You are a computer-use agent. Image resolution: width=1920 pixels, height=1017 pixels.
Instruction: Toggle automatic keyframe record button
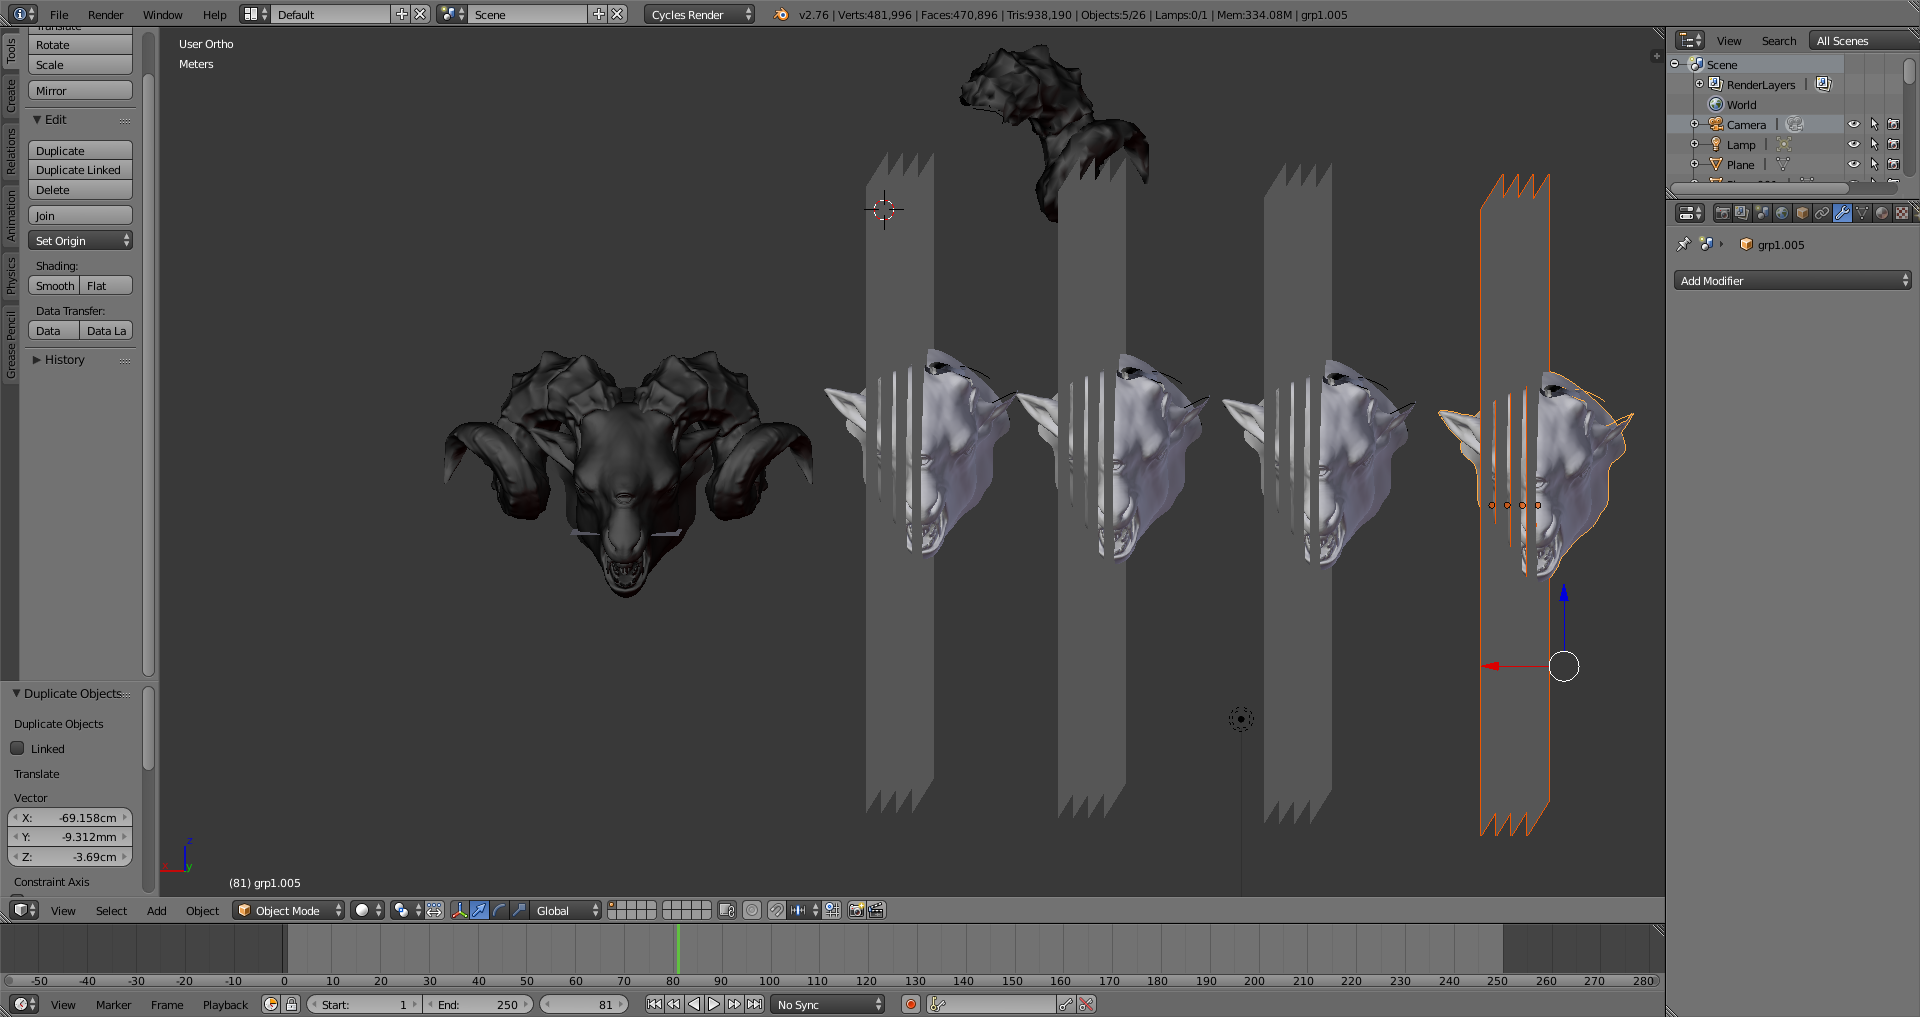pos(911,1004)
